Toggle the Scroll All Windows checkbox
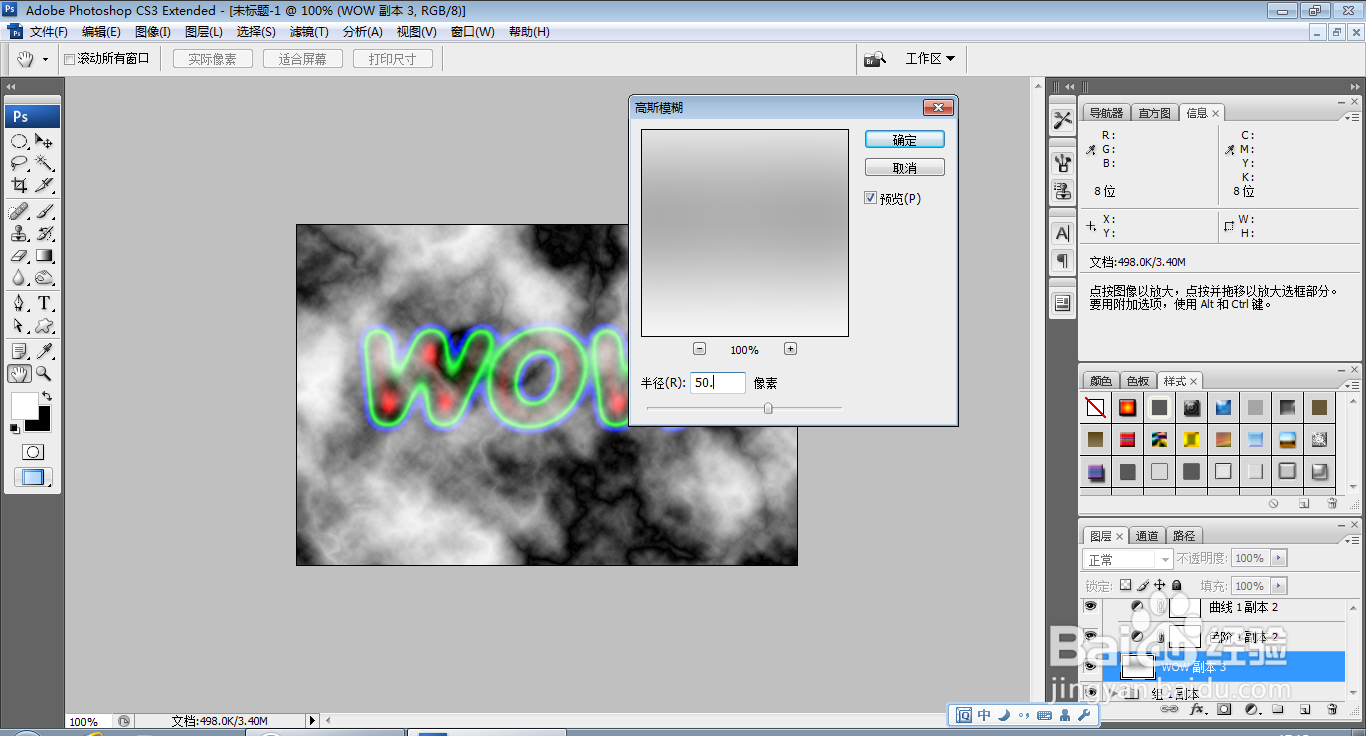1366x736 pixels. click(70, 59)
